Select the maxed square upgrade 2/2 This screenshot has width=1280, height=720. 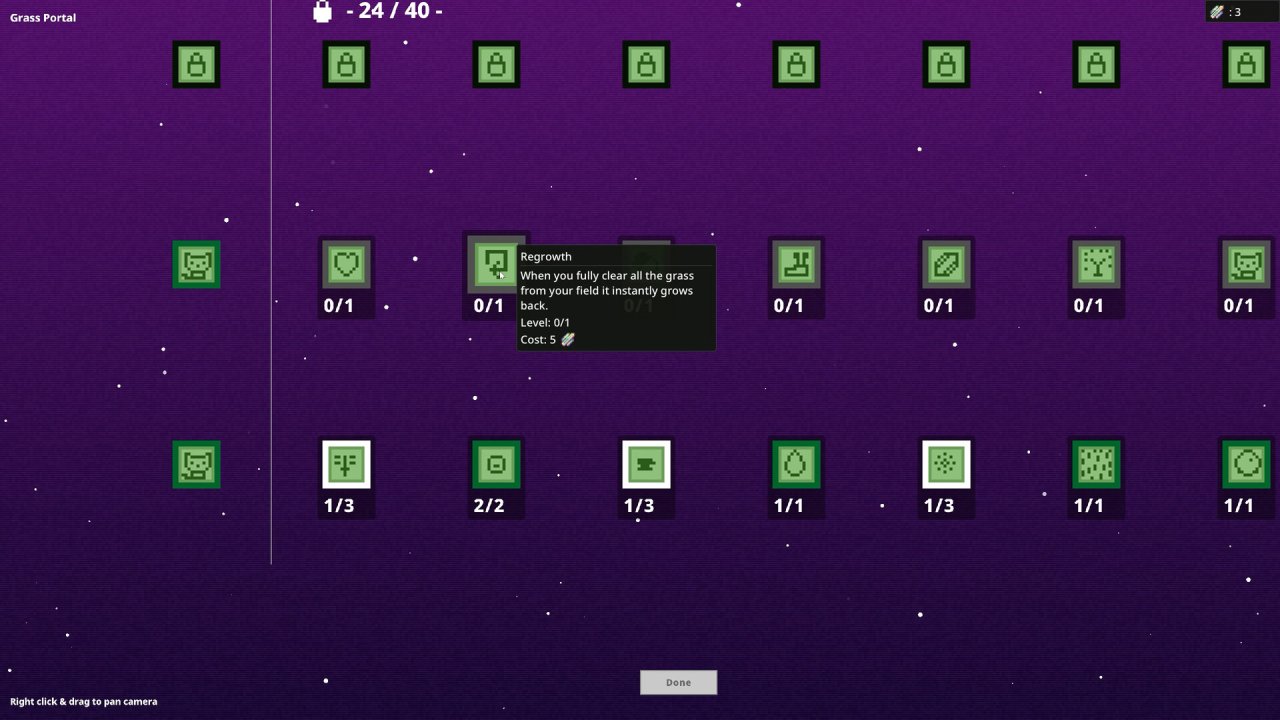point(496,465)
